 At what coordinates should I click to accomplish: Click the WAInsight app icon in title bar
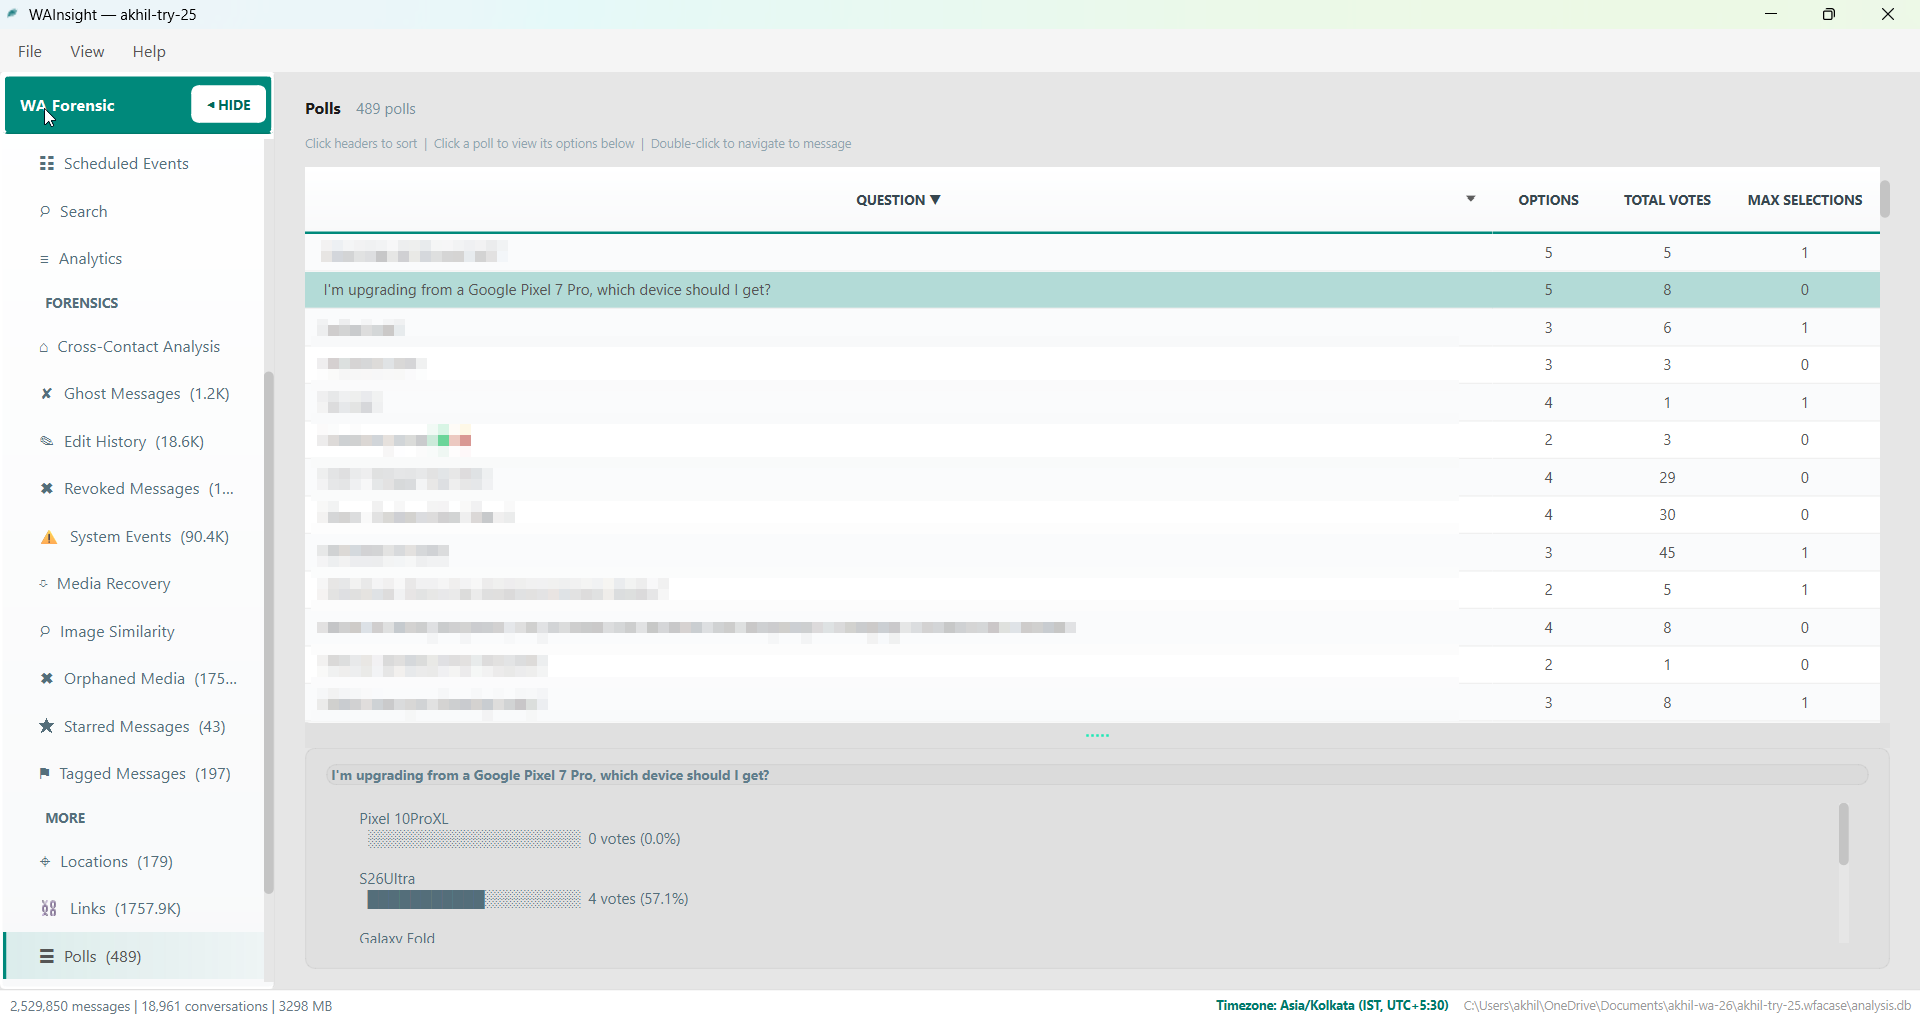click(13, 15)
